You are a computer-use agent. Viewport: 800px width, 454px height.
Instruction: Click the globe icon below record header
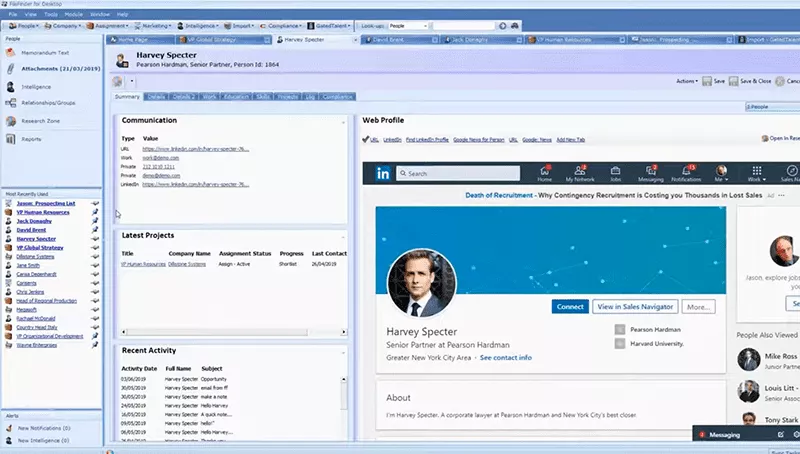point(117,81)
